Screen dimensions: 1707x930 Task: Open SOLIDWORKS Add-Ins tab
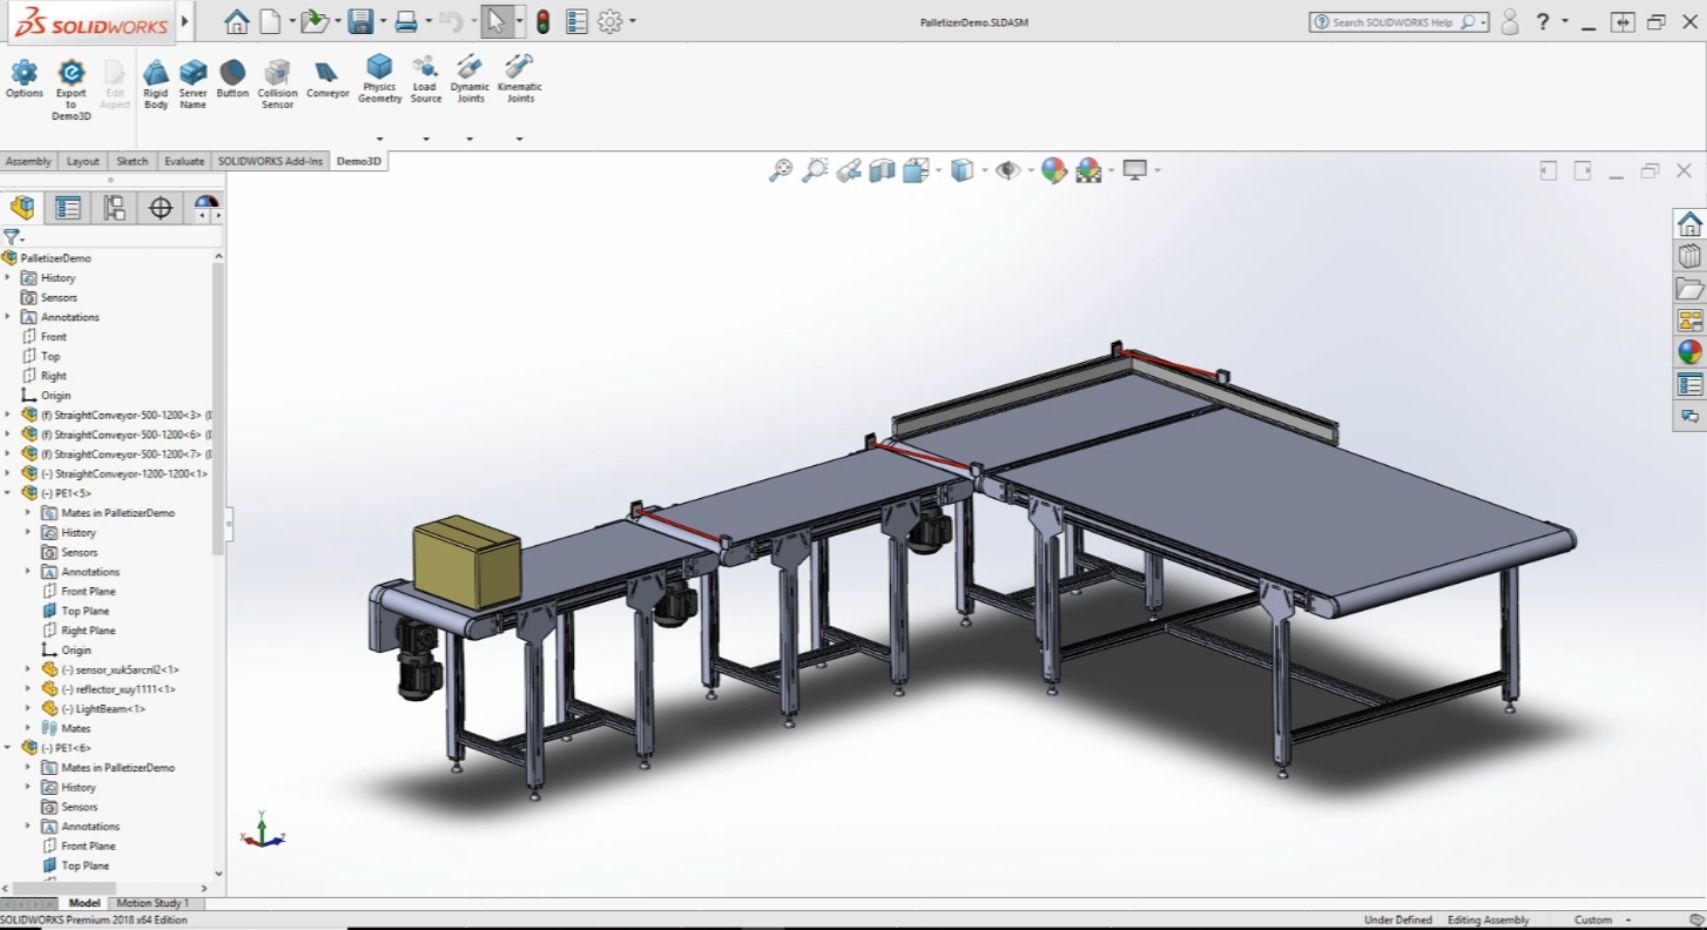click(270, 161)
